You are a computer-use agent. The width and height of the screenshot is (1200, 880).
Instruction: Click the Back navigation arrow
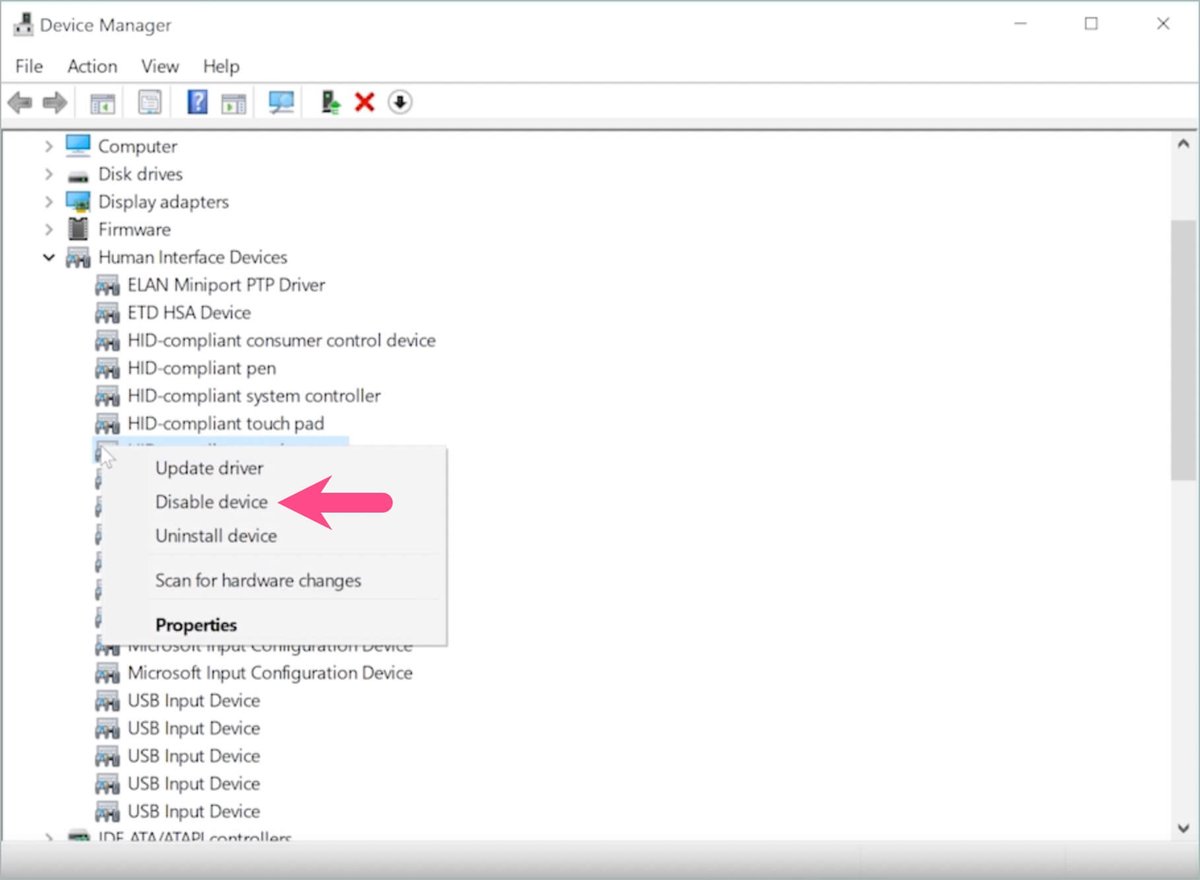(x=20, y=101)
